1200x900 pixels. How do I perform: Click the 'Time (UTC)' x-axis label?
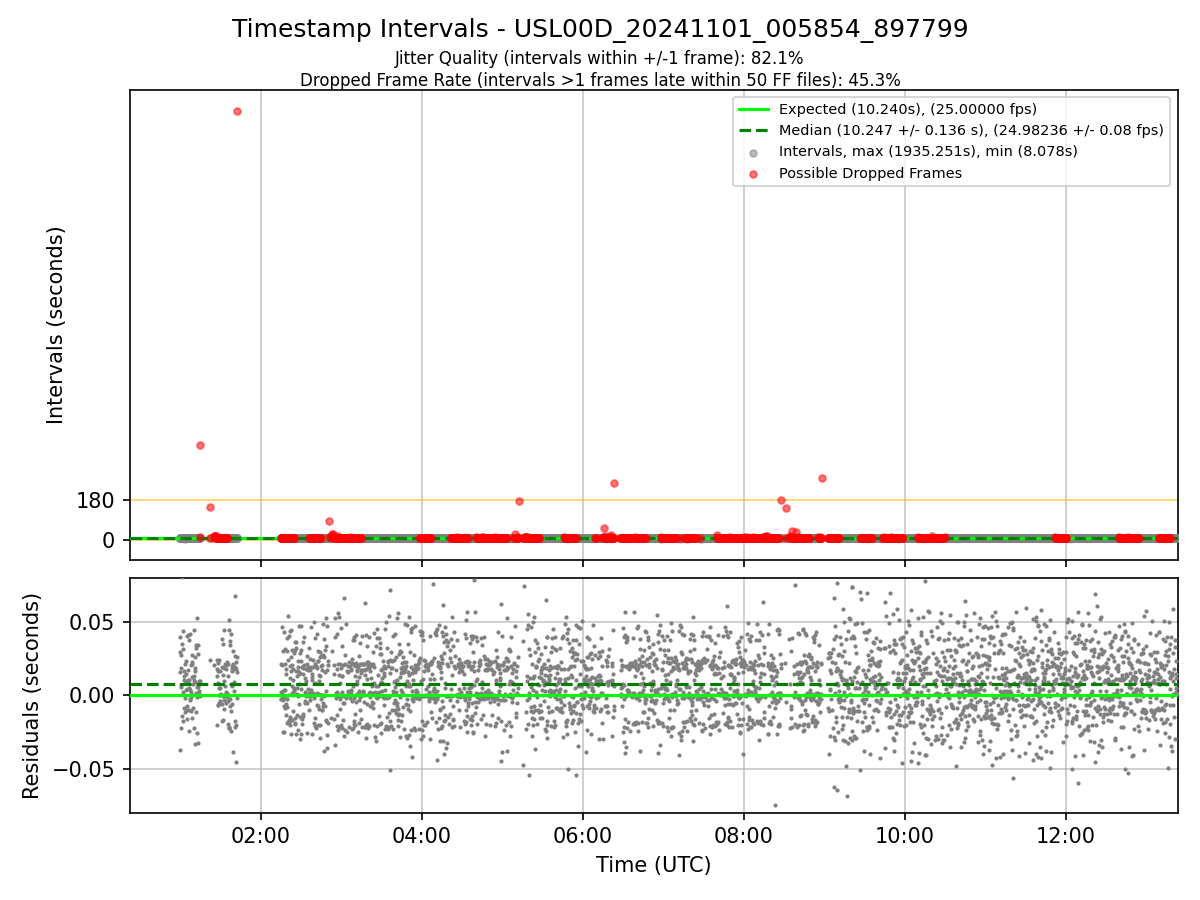tap(654, 865)
